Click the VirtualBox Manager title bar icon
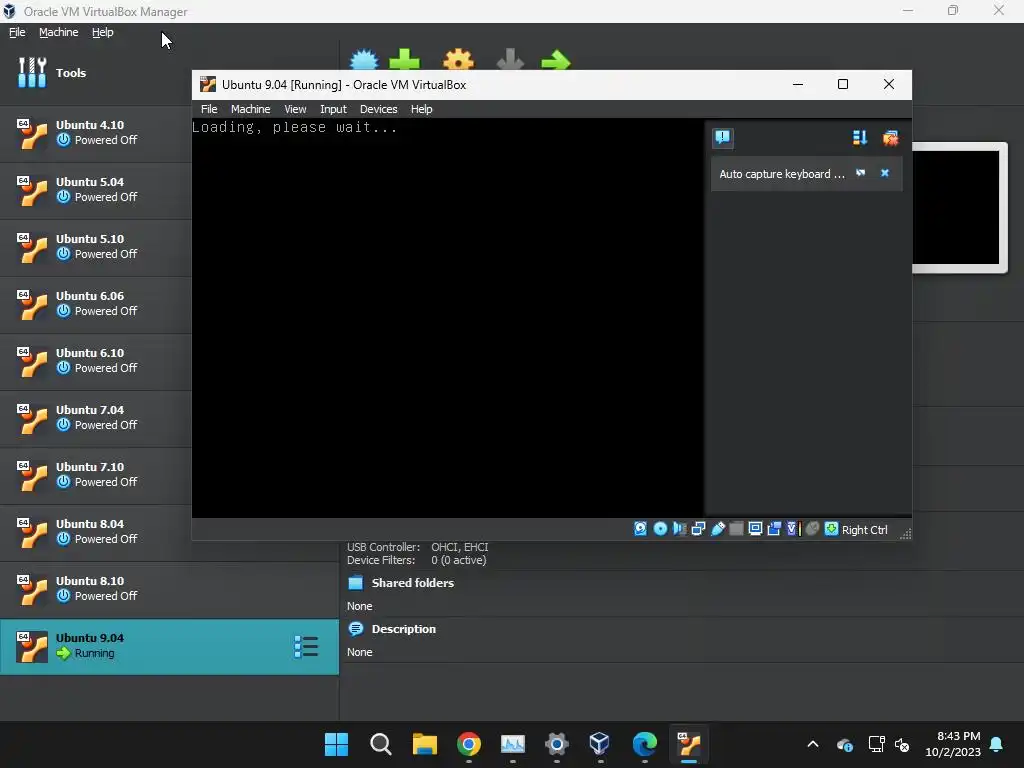 9,11
